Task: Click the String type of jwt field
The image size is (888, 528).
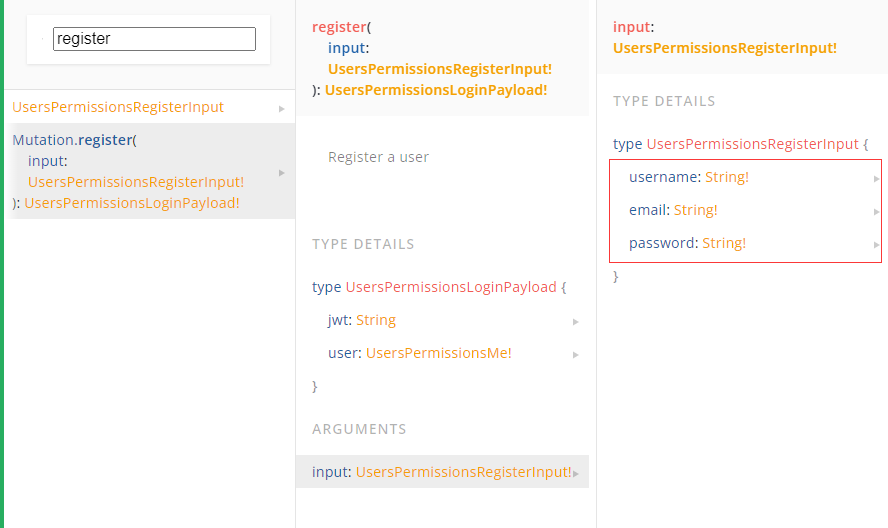Action: [376, 320]
